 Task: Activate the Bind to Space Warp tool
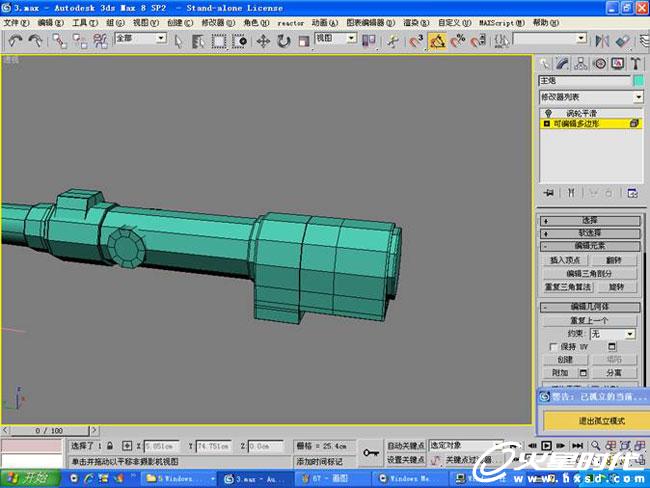(x=100, y=41)
